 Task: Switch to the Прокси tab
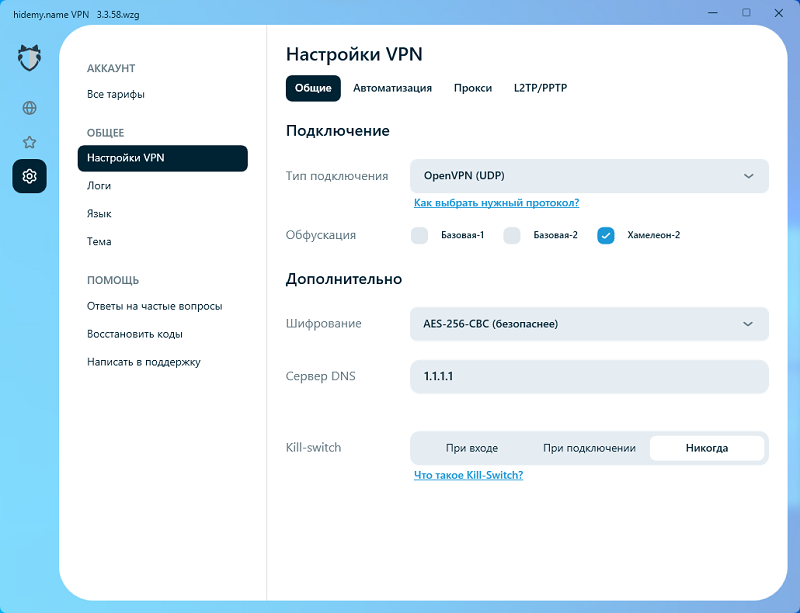[472, 88]
